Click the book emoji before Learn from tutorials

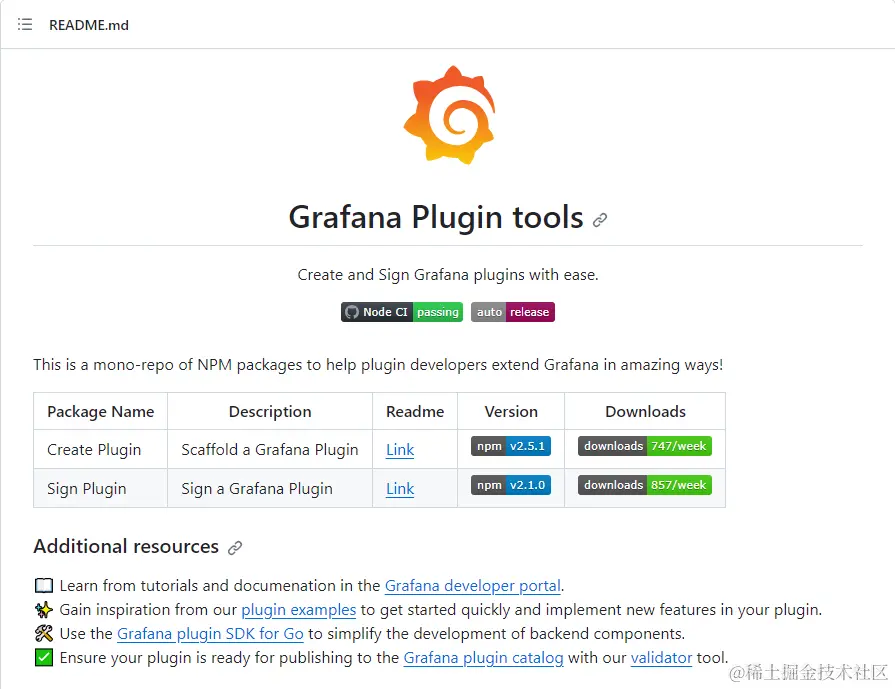coord(44,586)
